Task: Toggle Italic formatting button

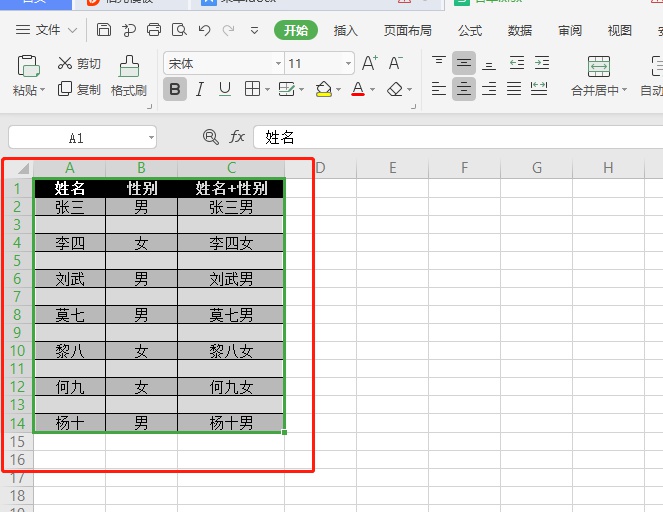Action: [x=200, y=89]
